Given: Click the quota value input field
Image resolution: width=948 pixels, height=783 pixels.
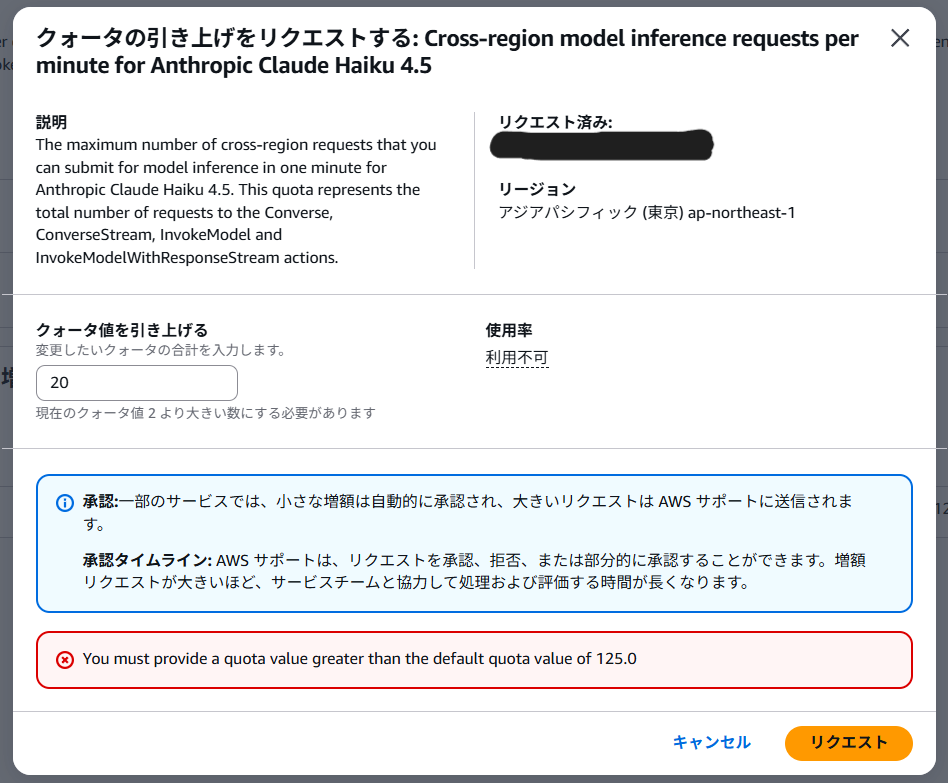Looking at the screenshot, I should [x=137, y=383].
